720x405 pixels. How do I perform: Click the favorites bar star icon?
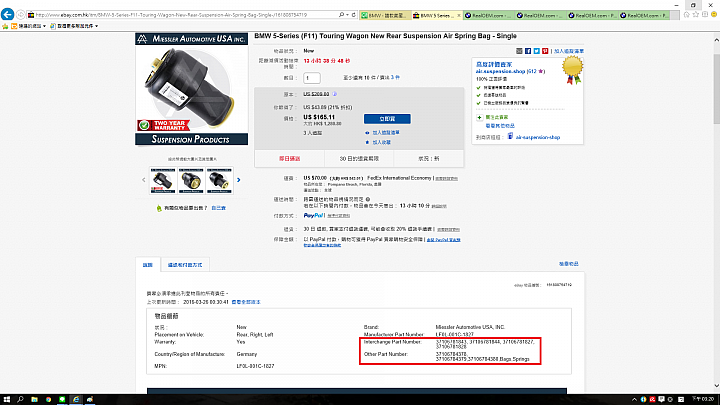[x=5, y=26]
